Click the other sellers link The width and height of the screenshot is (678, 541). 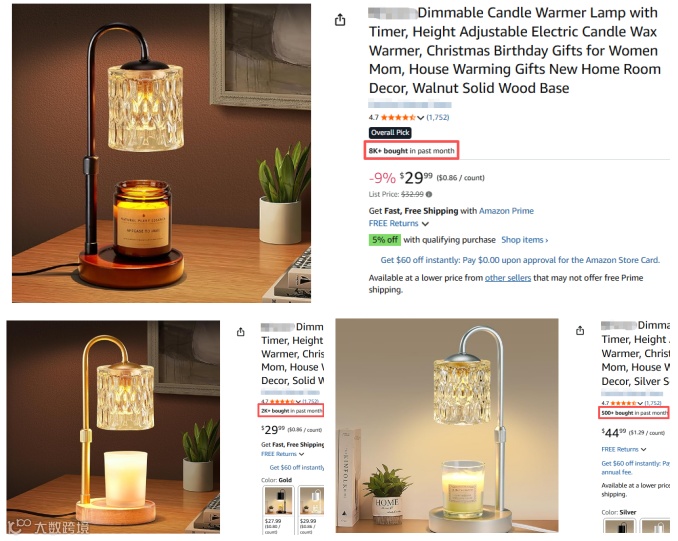click(x=508, y=278)
